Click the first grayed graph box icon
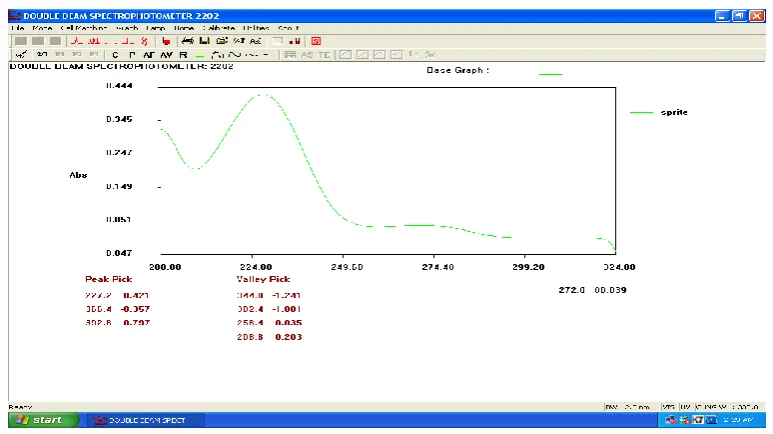This screenshot has height=434, width=773. click(346, 55)
